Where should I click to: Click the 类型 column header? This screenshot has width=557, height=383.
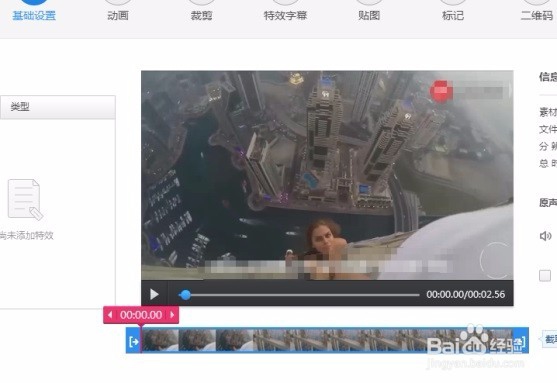tap(58, 107)
